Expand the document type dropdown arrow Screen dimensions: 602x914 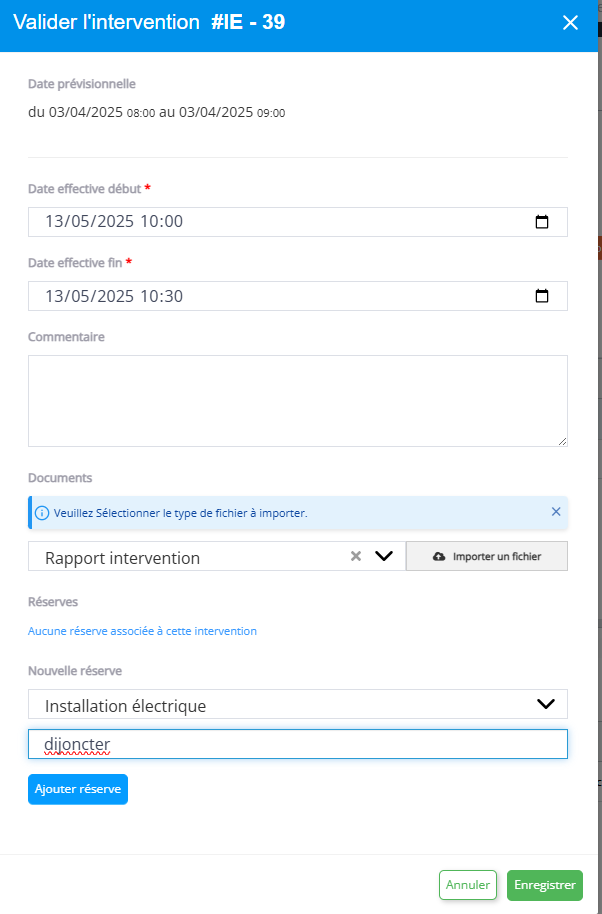[x=383, y=556]
